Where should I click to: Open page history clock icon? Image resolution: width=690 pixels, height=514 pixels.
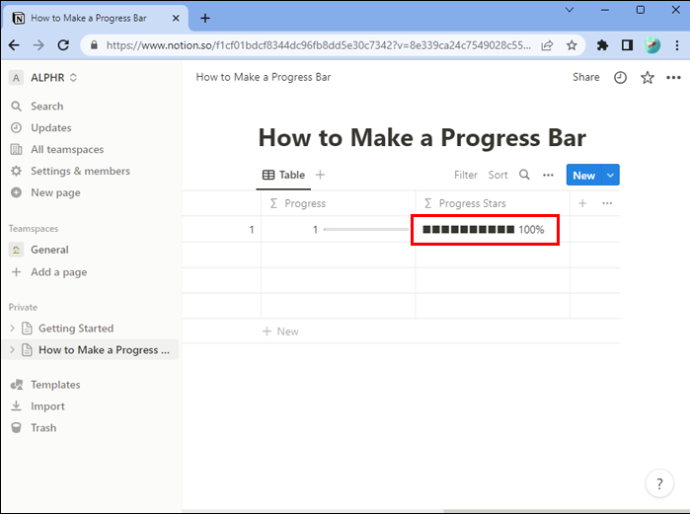point(620,78)
